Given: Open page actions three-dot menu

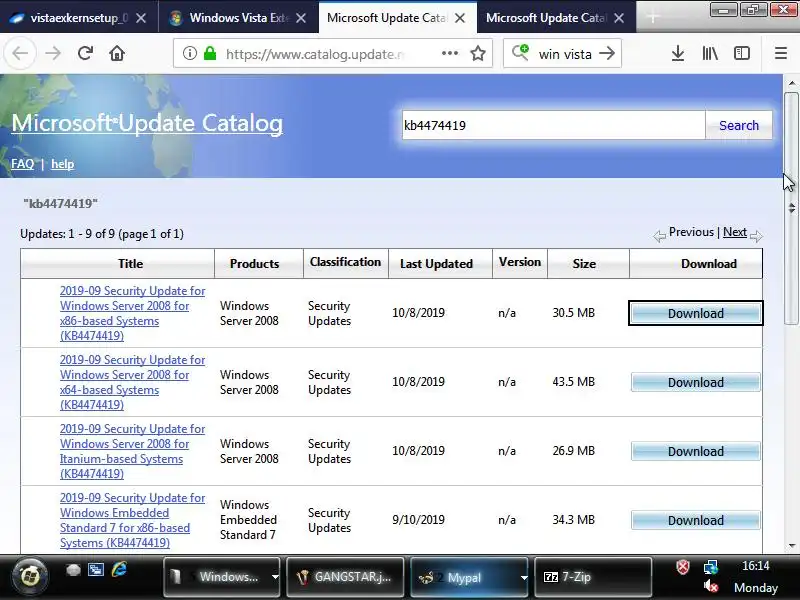Looking at the screenshot, I should coord(449,53).
